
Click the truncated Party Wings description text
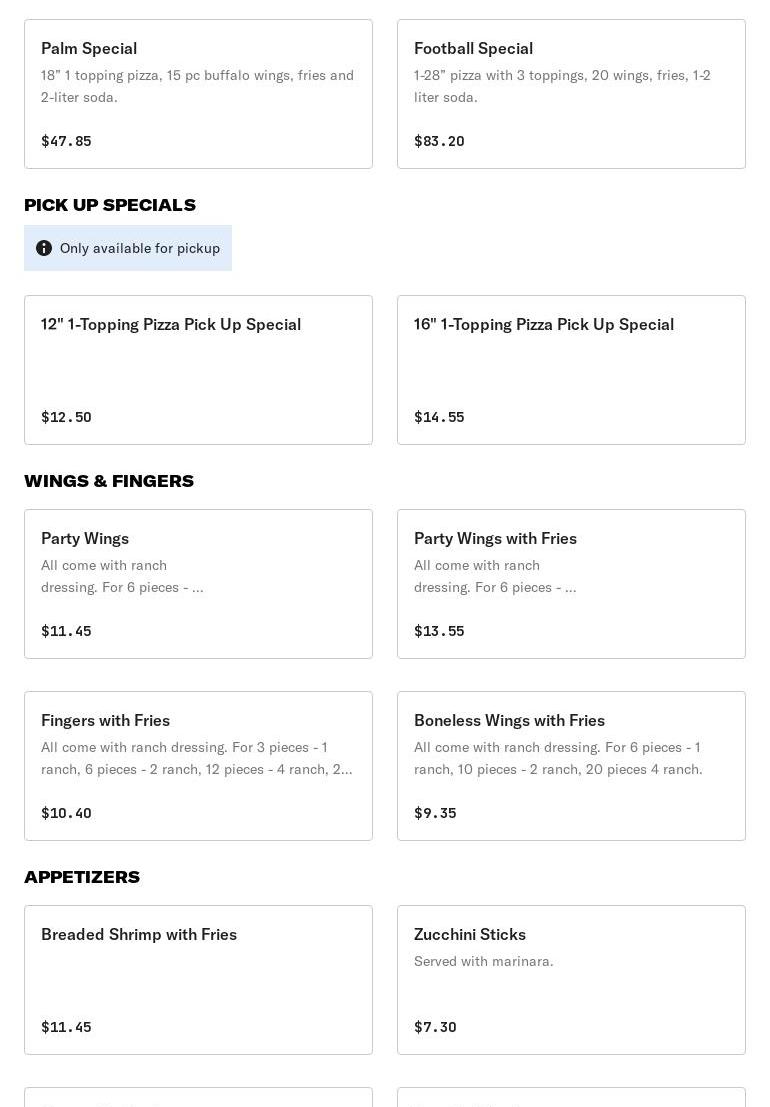(122, 576)
